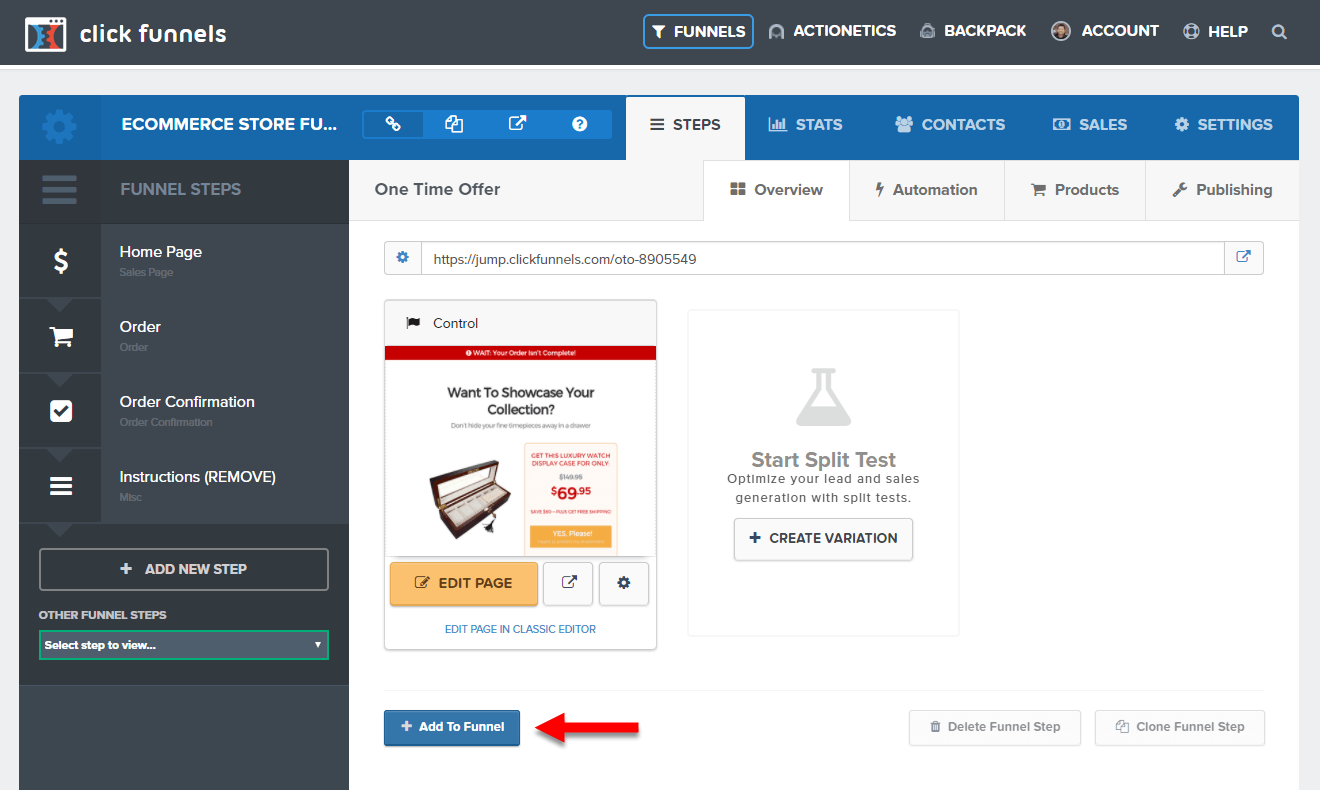This screenshot has height=790, width=1320.
Task: Click the Control flag icon
Action: click(413, 323)
